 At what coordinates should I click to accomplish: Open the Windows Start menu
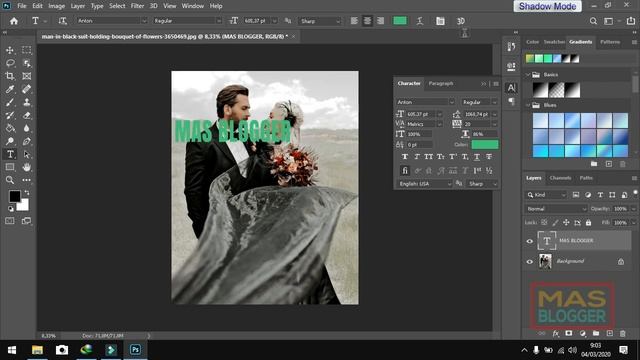[12, 350]
